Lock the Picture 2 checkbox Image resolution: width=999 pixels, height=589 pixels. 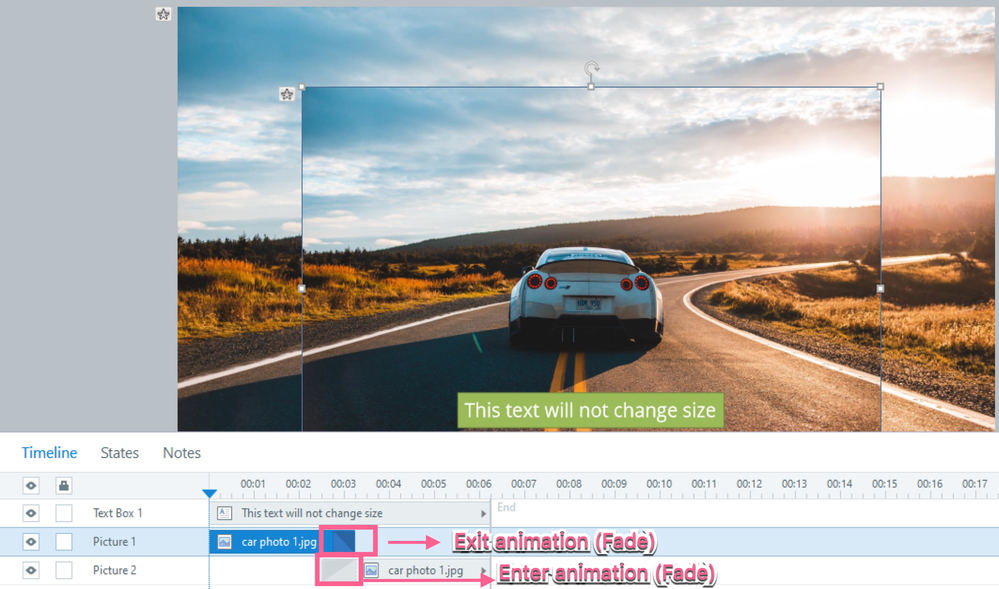[64, 571]
